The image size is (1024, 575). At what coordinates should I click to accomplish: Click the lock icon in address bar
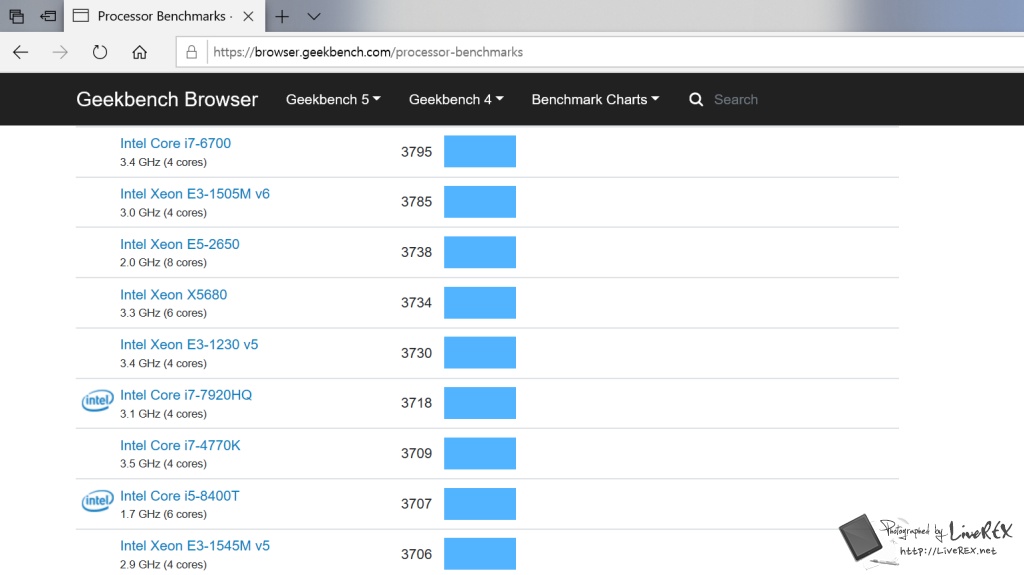(191, 52)
